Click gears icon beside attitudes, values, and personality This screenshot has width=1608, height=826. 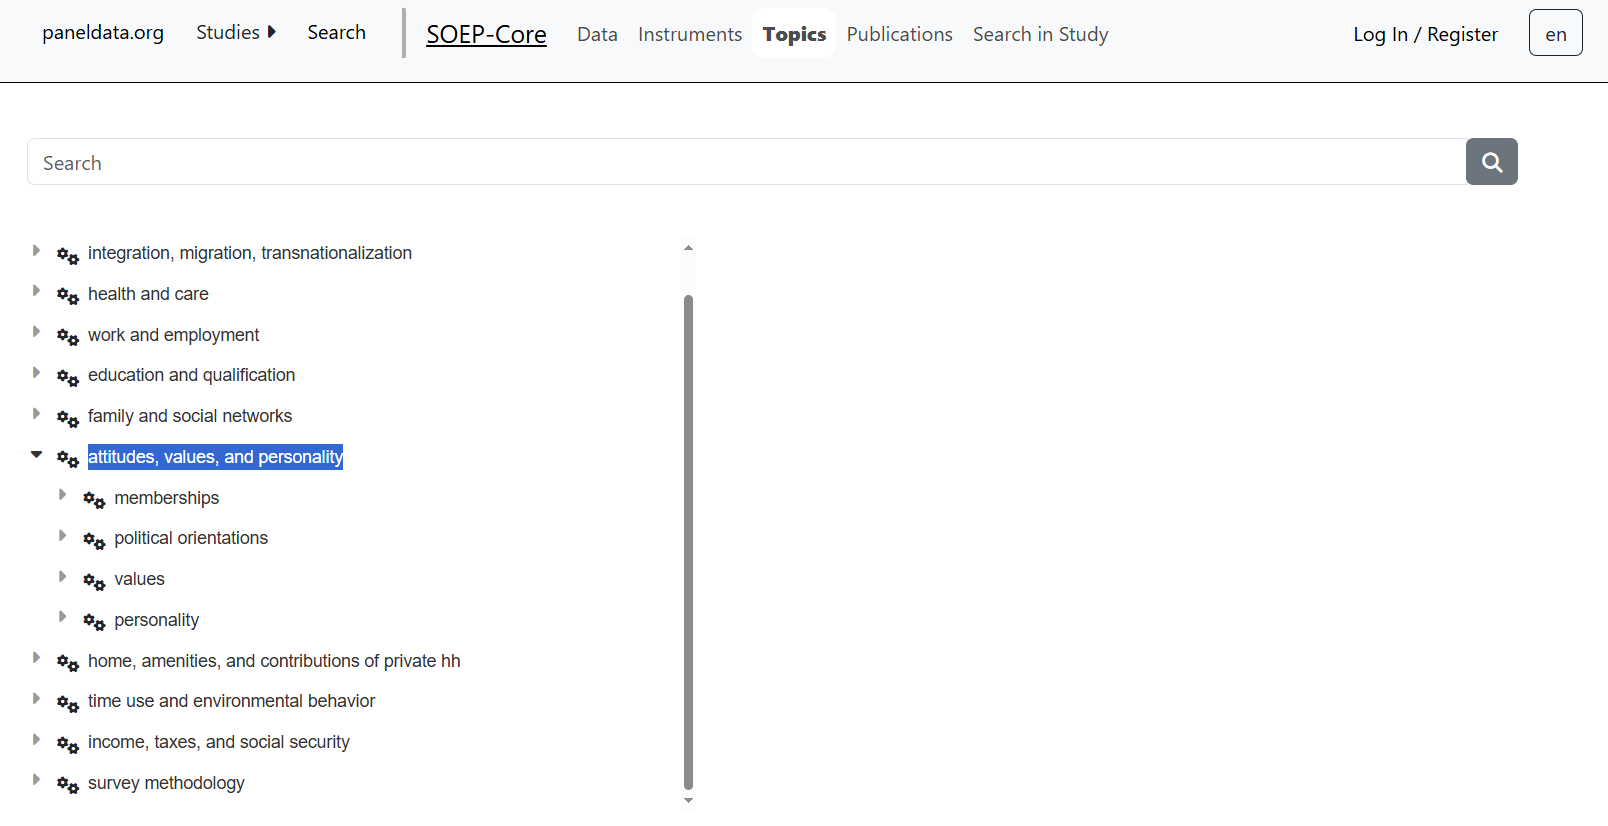pos(68,459)
